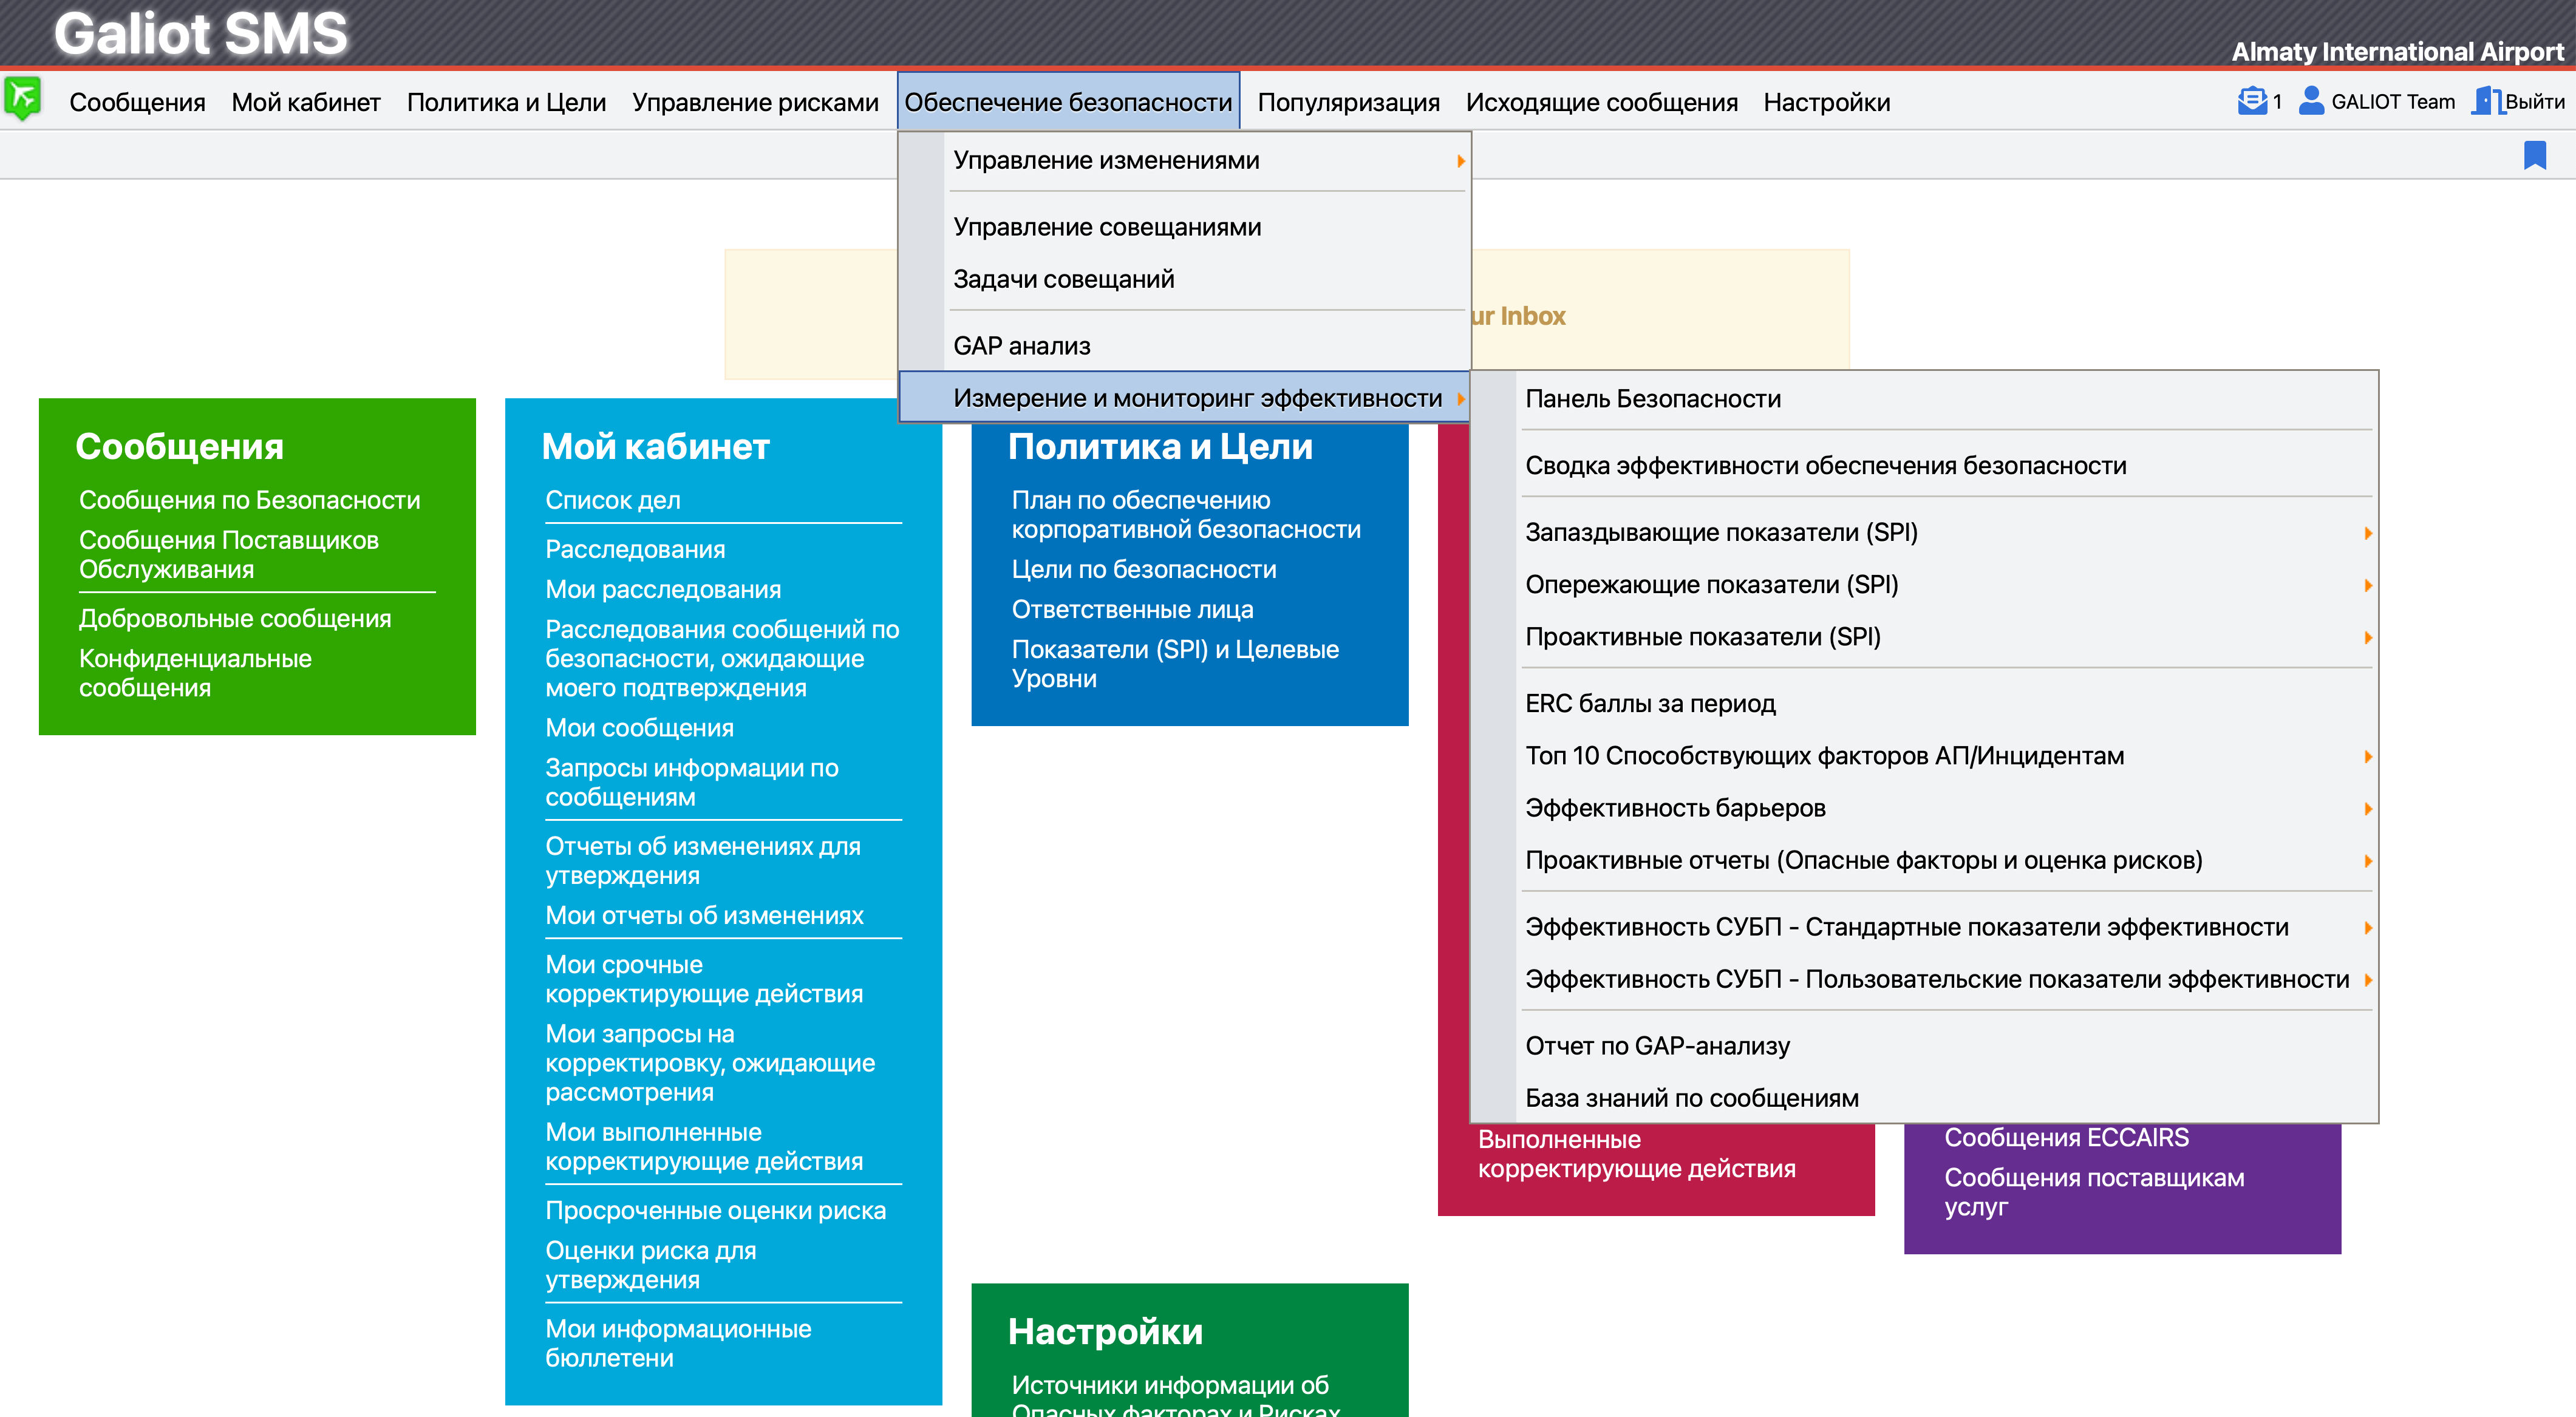Expand Проактивные показатели (SPI) submenu arrow
This screenshot has width=2576, height=1417.
tap(2367, 637)
